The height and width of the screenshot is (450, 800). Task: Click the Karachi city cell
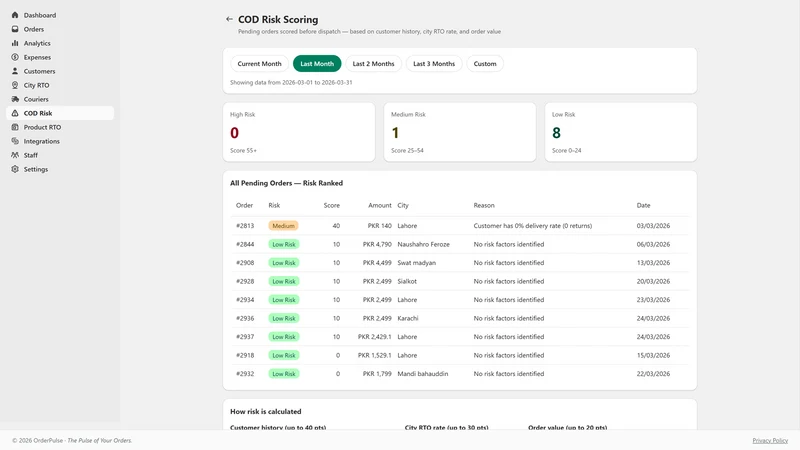(408, 318)
